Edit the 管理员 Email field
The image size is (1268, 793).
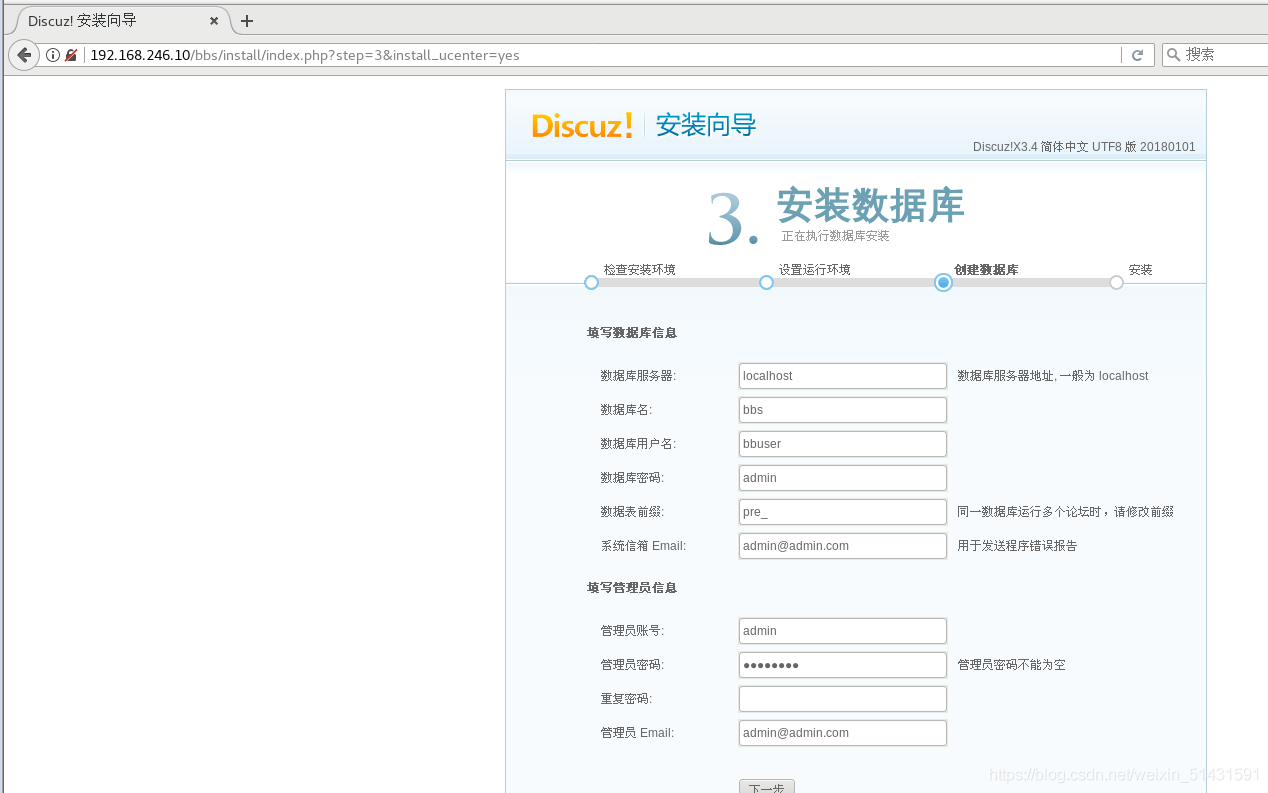coord(843,733)
